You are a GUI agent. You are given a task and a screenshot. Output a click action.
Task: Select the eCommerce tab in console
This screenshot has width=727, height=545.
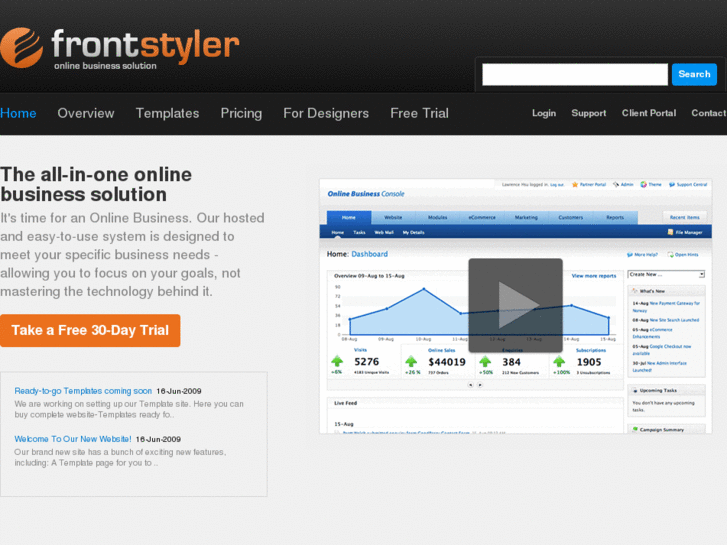pos(482,218)
